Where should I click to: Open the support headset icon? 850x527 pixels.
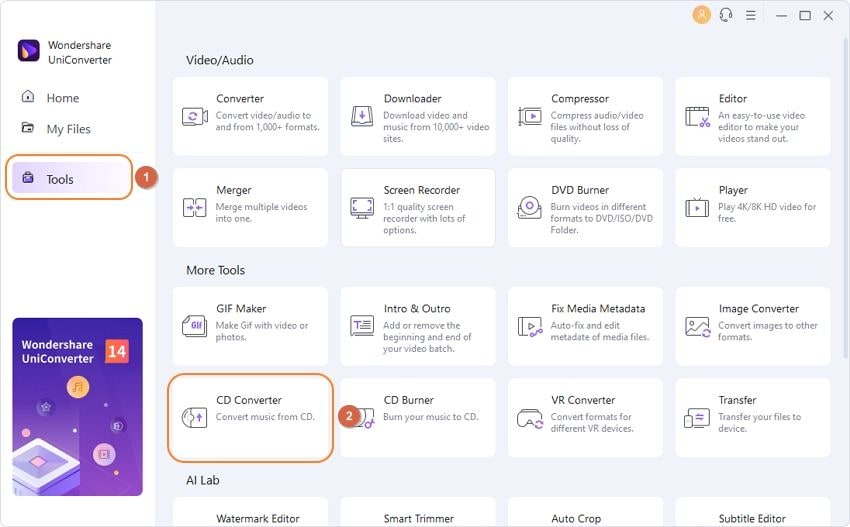726,15
